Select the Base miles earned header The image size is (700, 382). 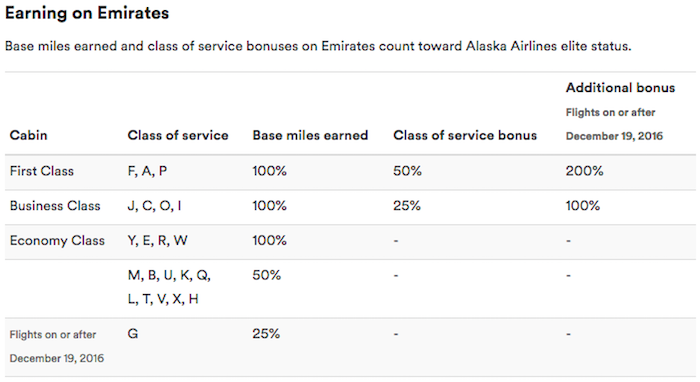[310, 135]
